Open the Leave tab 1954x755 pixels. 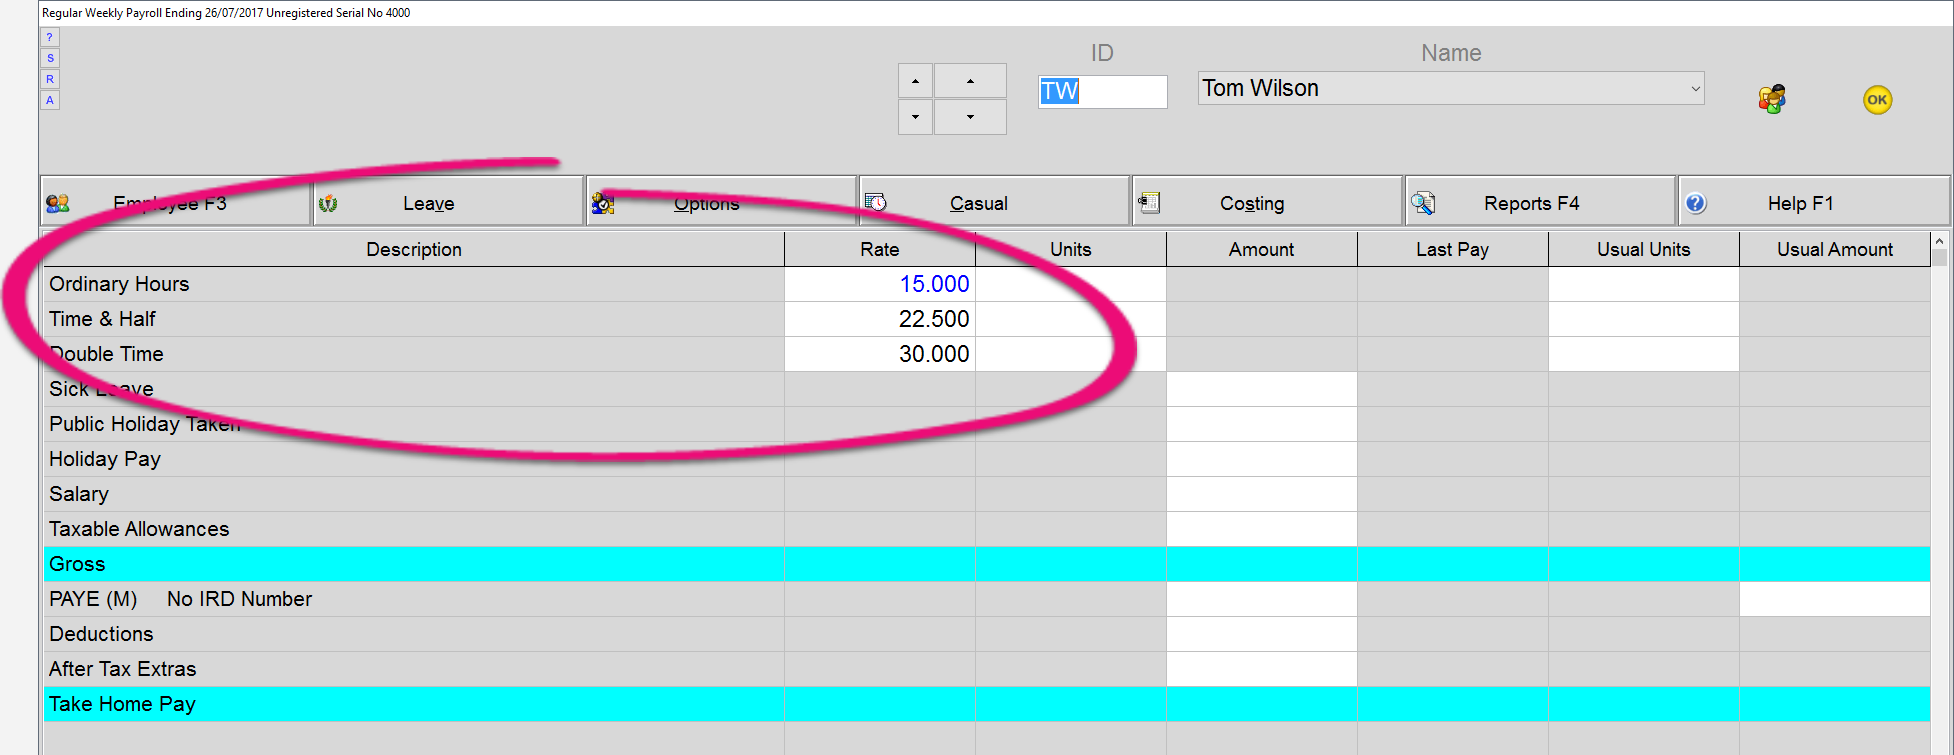click(x=449, y=202)
